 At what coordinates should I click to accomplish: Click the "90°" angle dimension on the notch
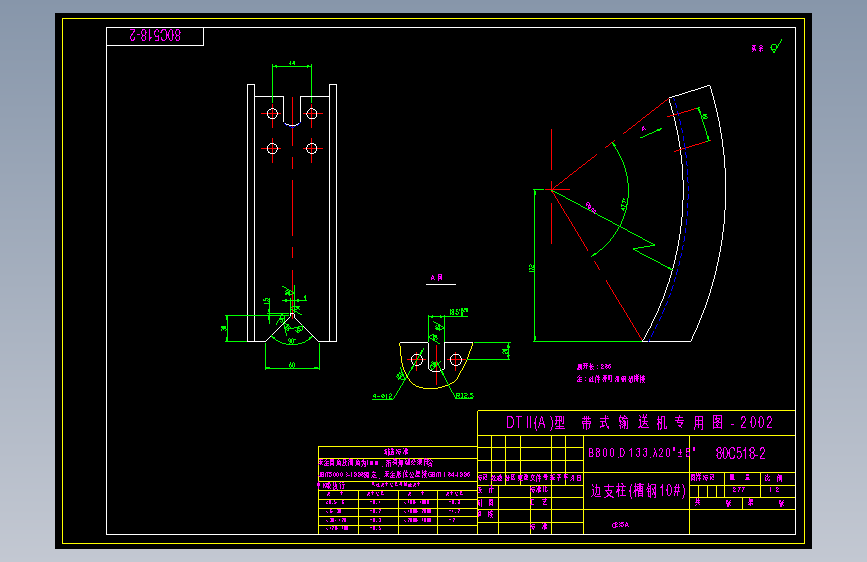pyautogui.click(x=291, y=341)
